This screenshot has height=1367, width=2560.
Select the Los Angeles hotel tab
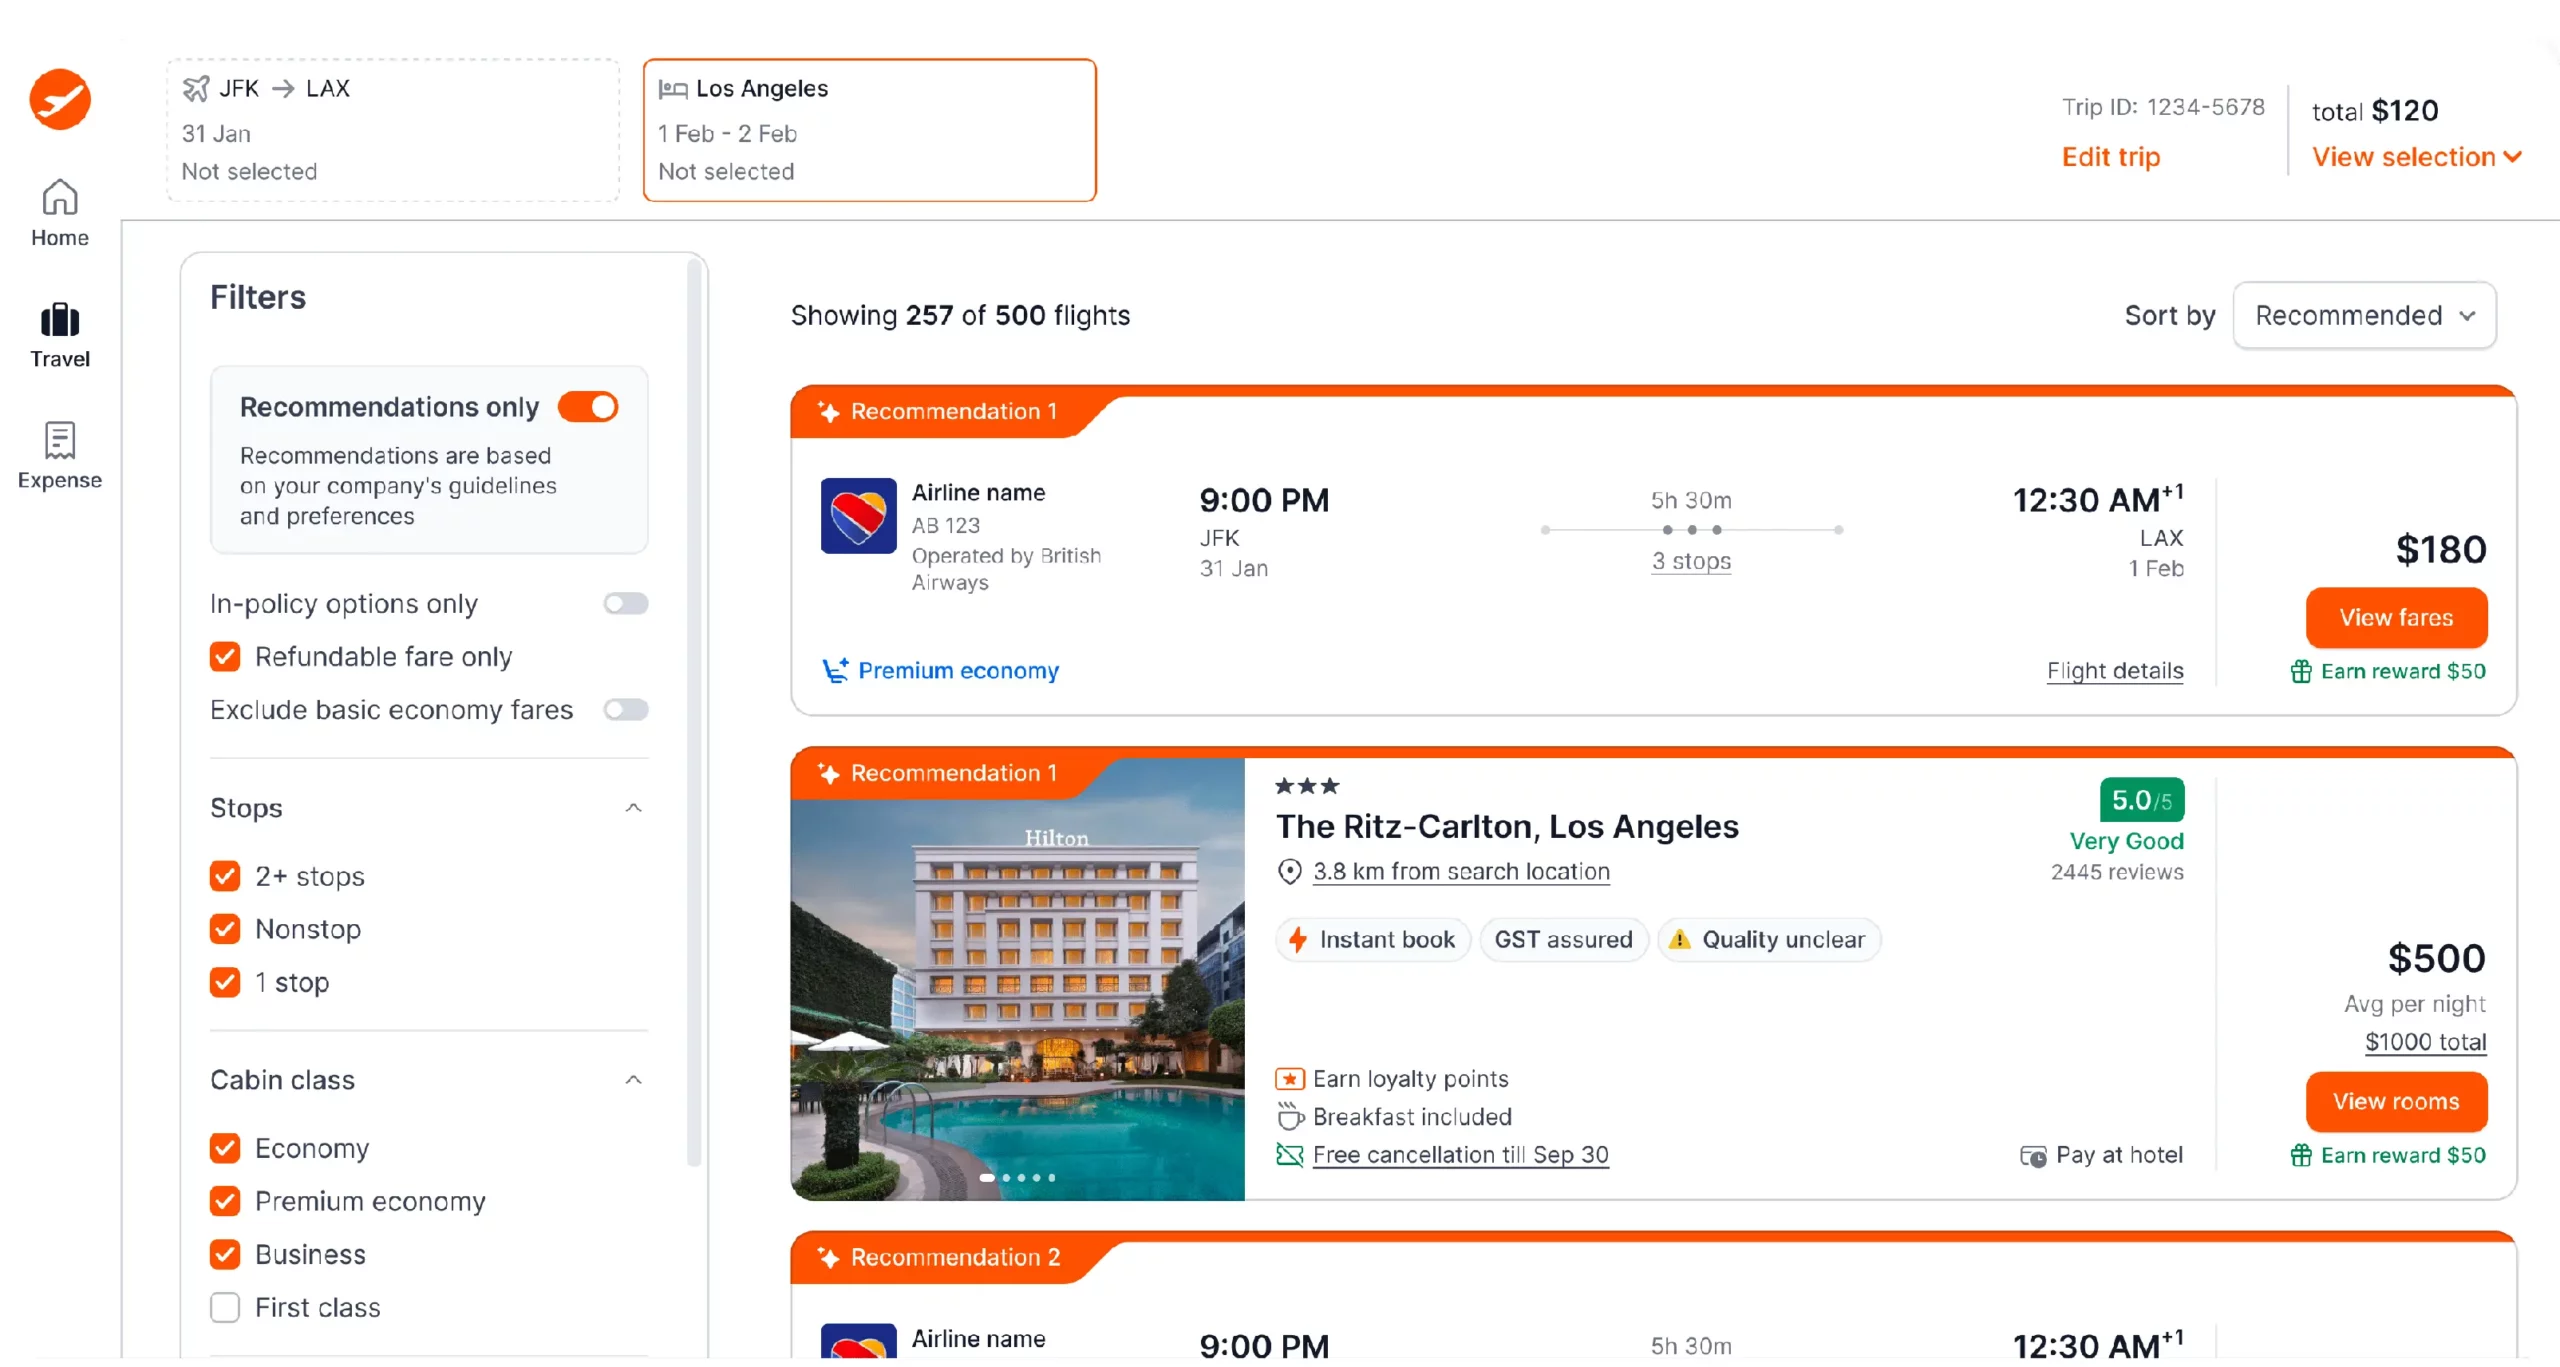point(869,130)
